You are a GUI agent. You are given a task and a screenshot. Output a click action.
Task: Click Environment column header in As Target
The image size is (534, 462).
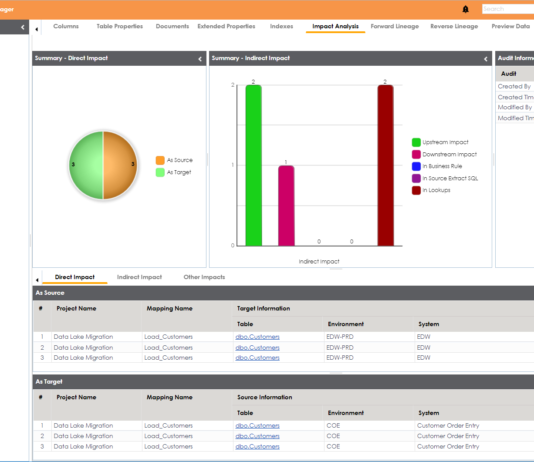point(346,413)
